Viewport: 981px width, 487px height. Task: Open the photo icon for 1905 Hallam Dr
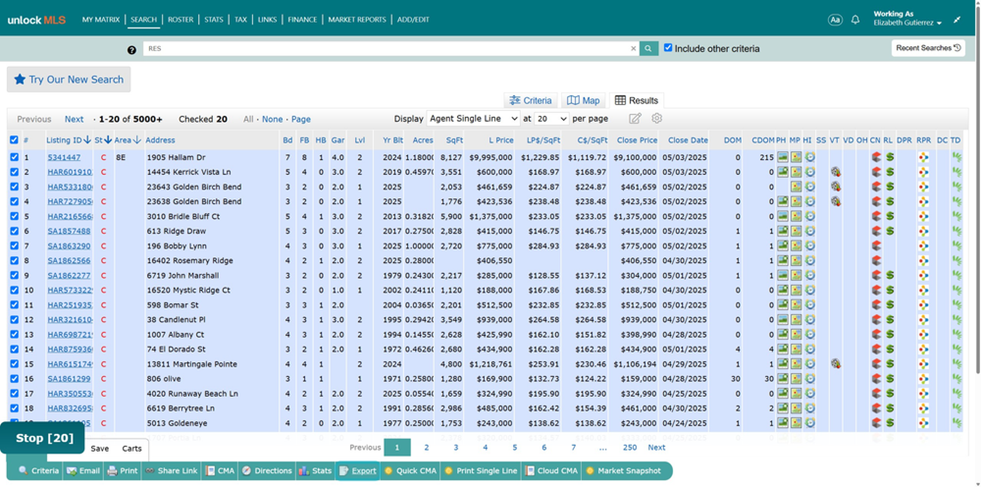point(782,157)
